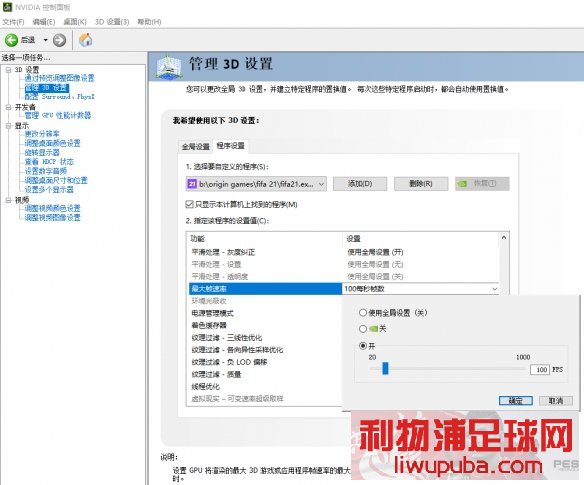Open the 帮助(H) menu

coord(149,22)
